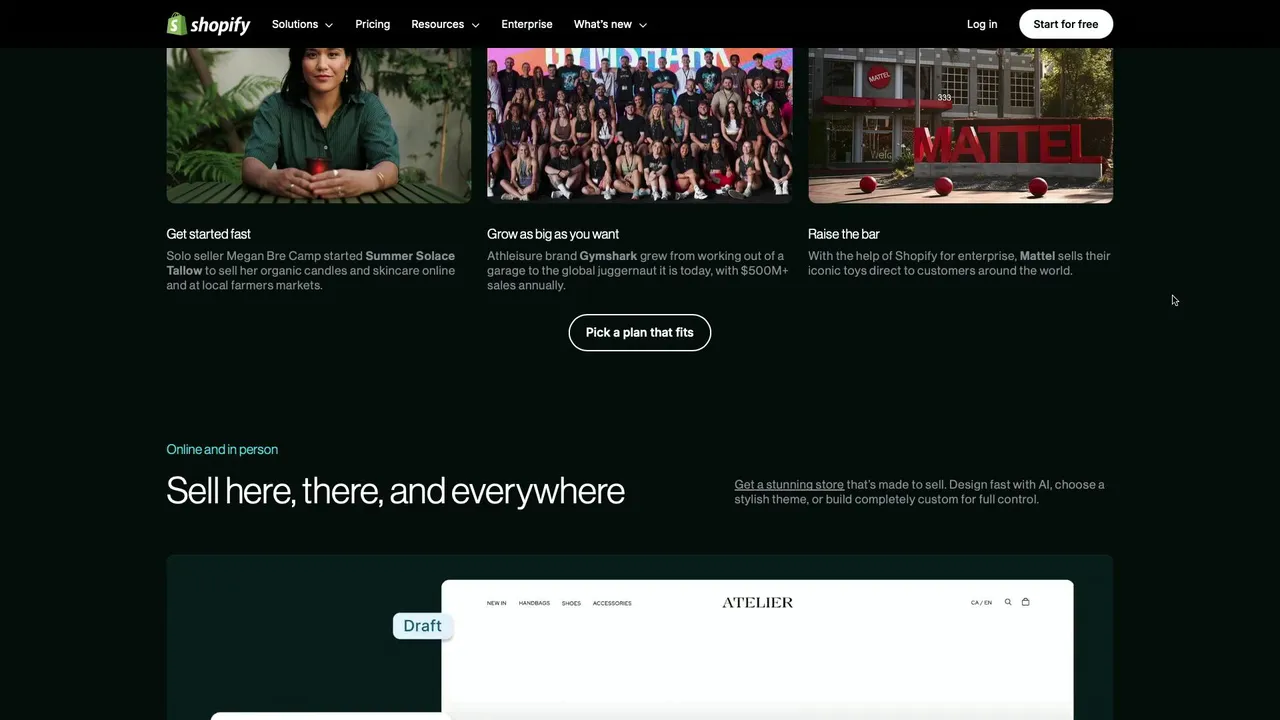Click the Log in link

[x=982, y=24]
